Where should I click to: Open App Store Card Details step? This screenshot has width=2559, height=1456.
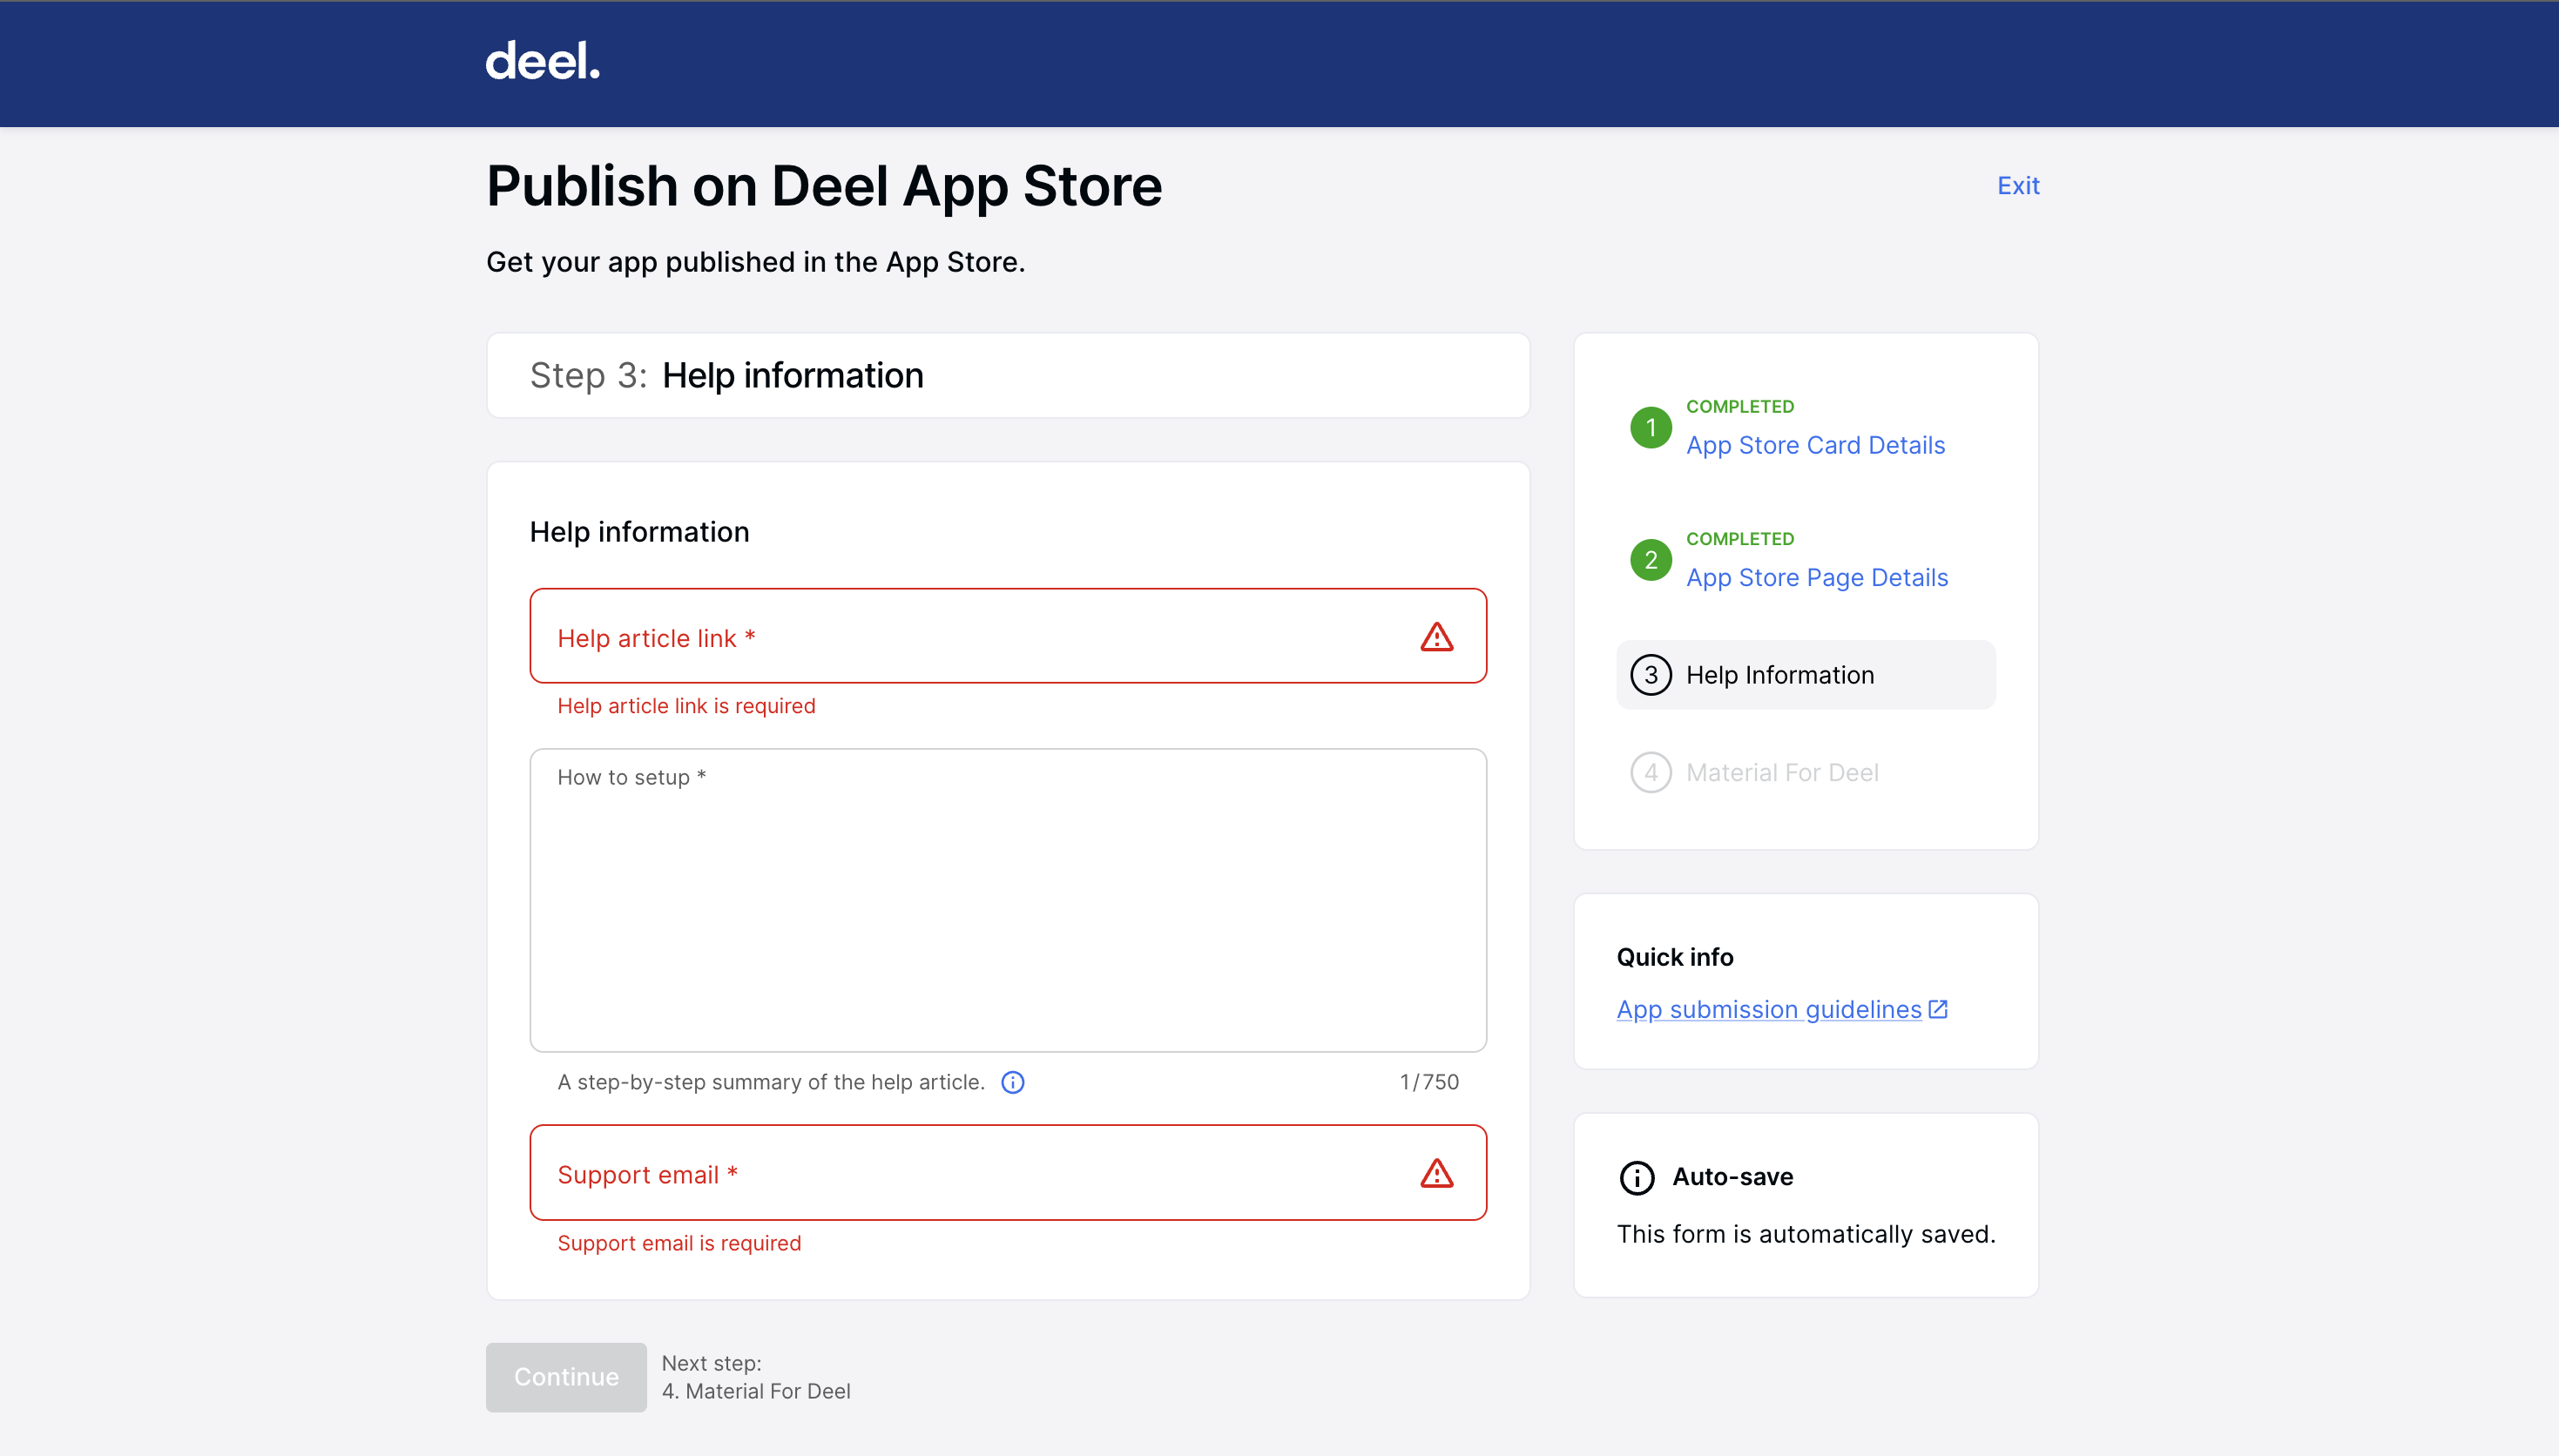pyautogui.click(x=1815, y=445)
